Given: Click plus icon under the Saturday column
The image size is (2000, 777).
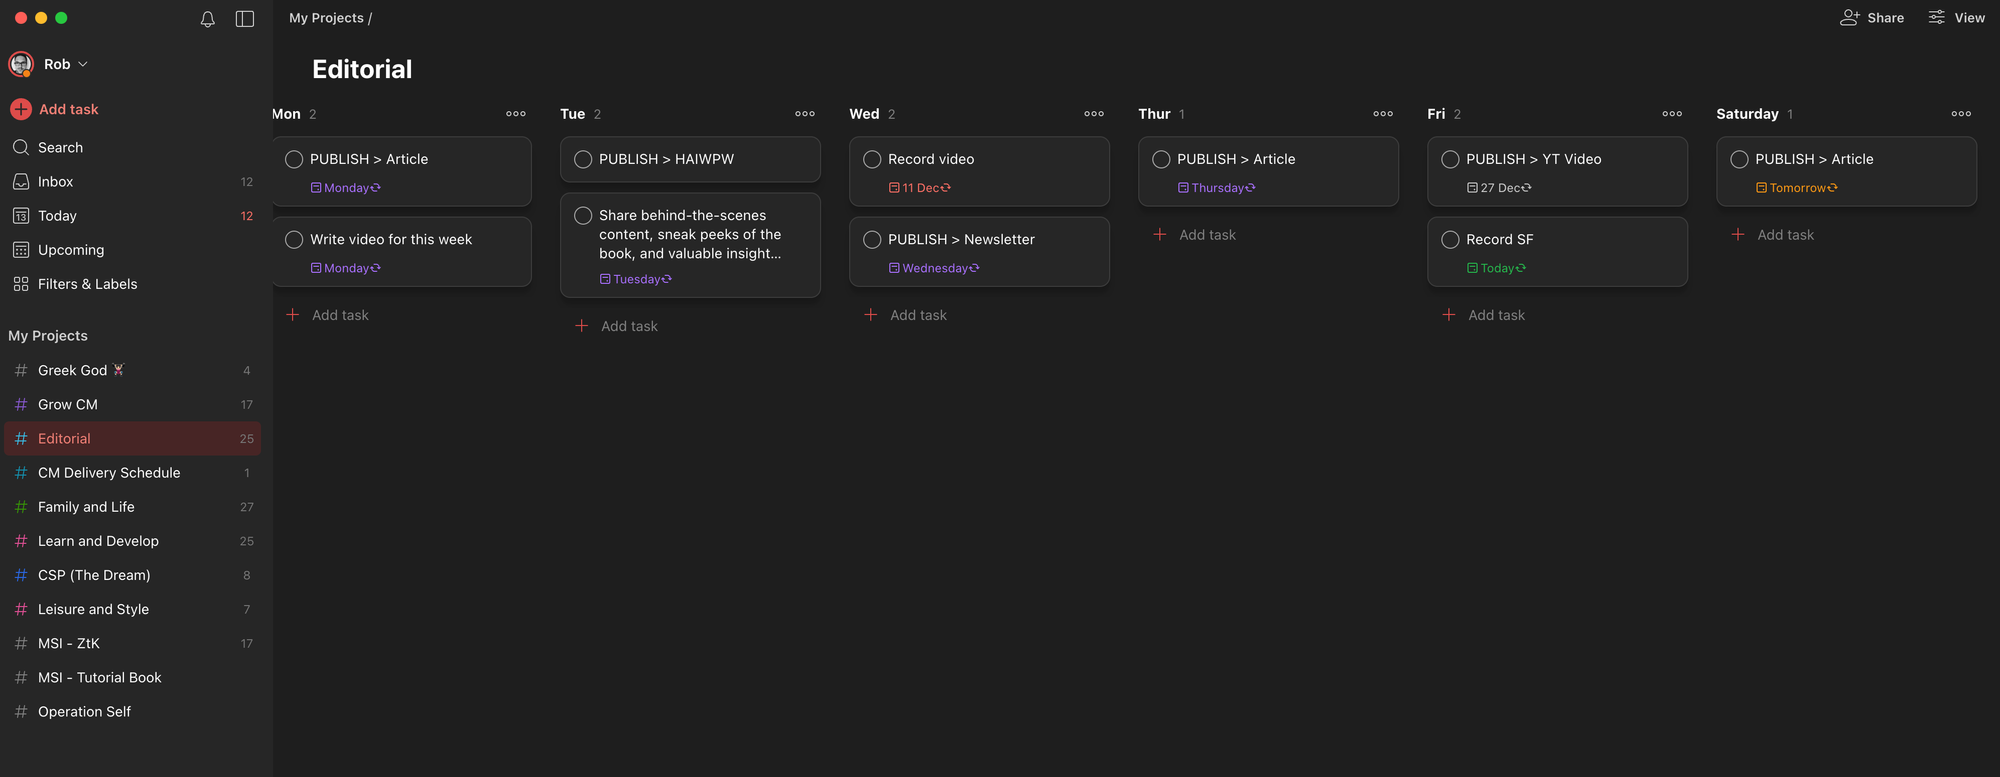Looking at the screenshot, I should (x=1738, y=234).
